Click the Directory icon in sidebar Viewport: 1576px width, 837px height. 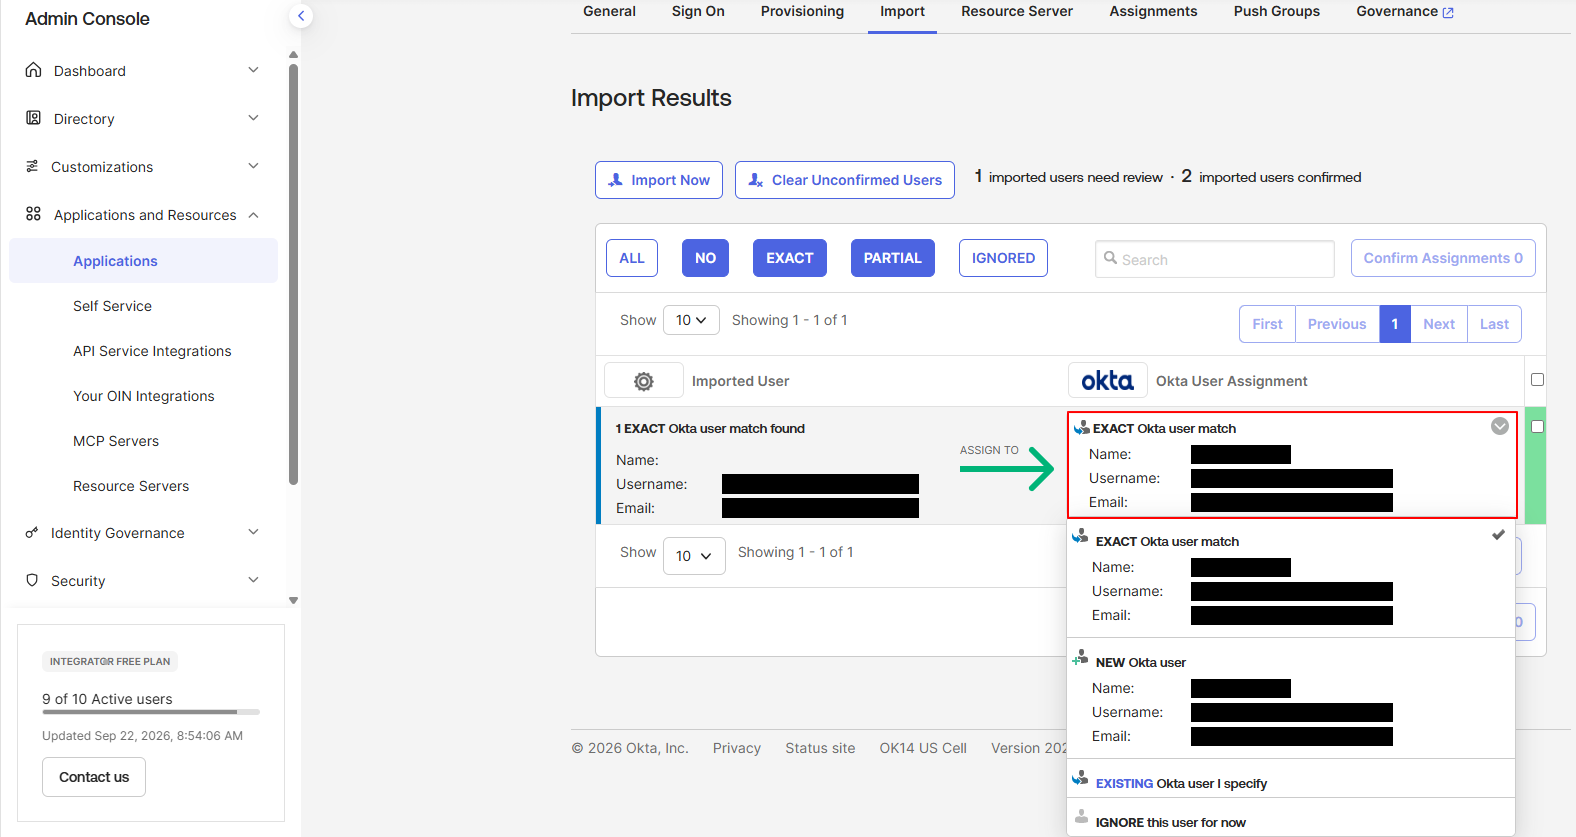[33, 118]
